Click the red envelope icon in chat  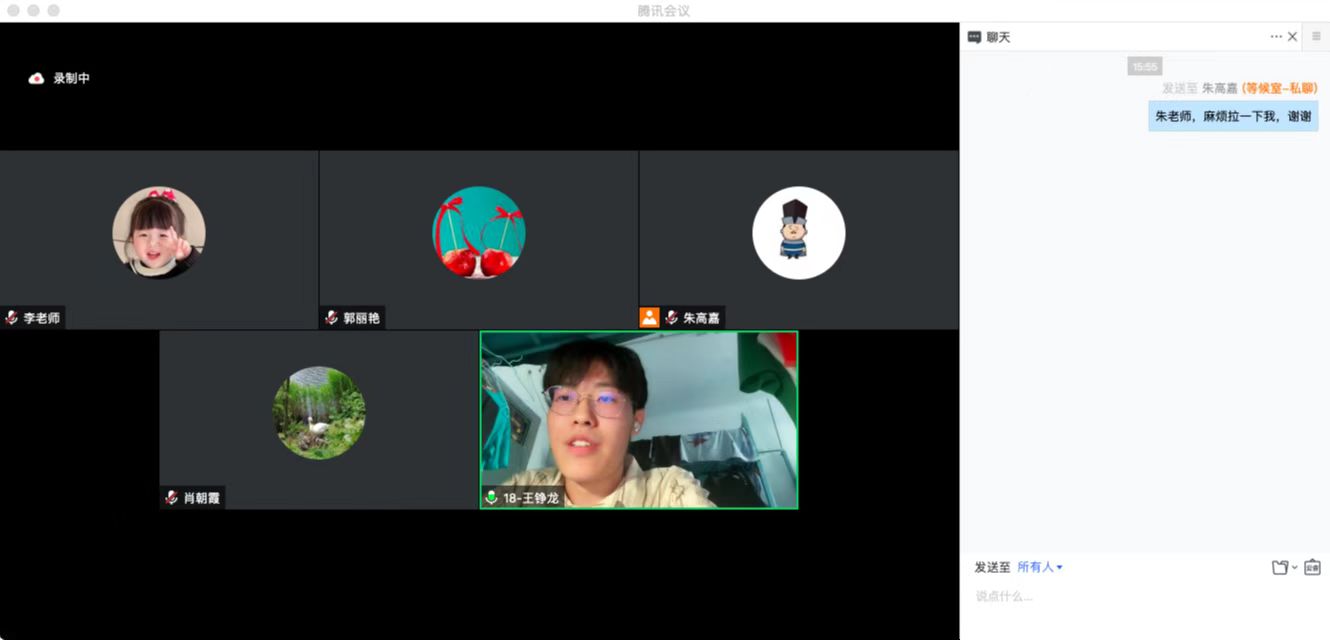click(x=1312, y=567)
